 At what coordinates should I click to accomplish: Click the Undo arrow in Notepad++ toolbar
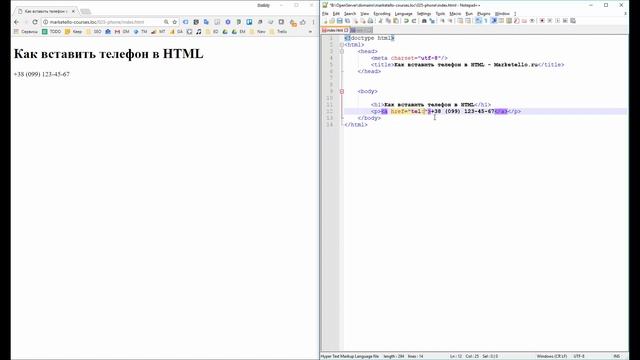coord(406,21)
